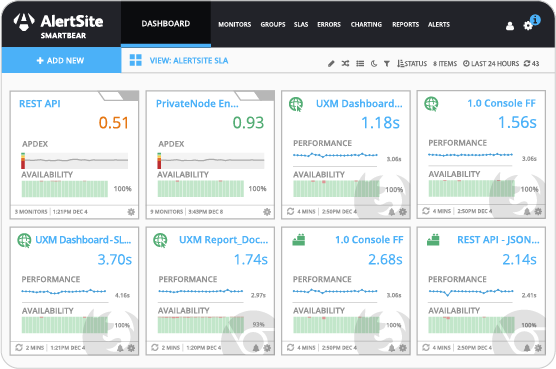
Task: Click the pencil edit dashboard icon
Action: (331, 64)
